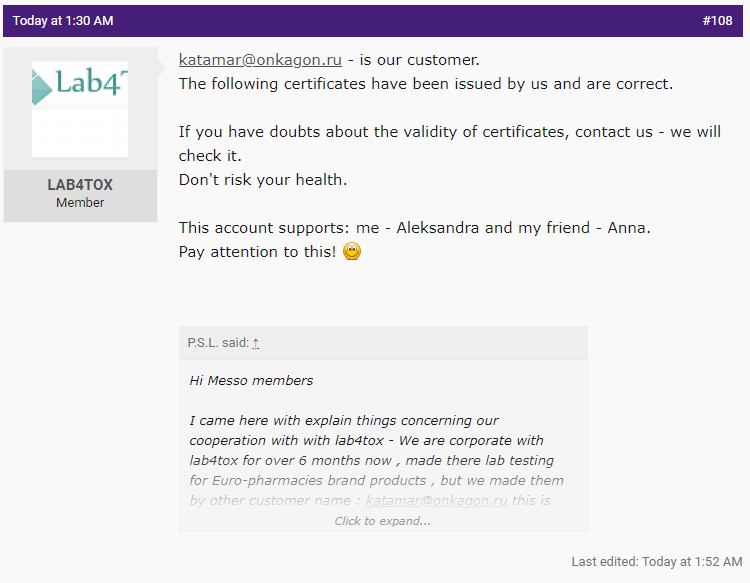Click the faded email link inside the quote
Viewport: 750px width, 583px height.
pyautogui.click(x=436, y=500)
